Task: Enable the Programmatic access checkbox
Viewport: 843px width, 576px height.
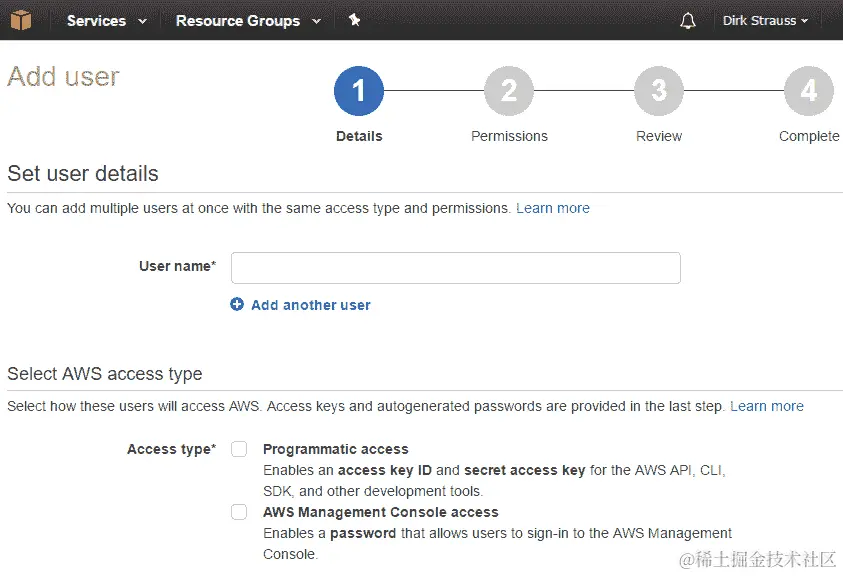Action: (239, 449)
